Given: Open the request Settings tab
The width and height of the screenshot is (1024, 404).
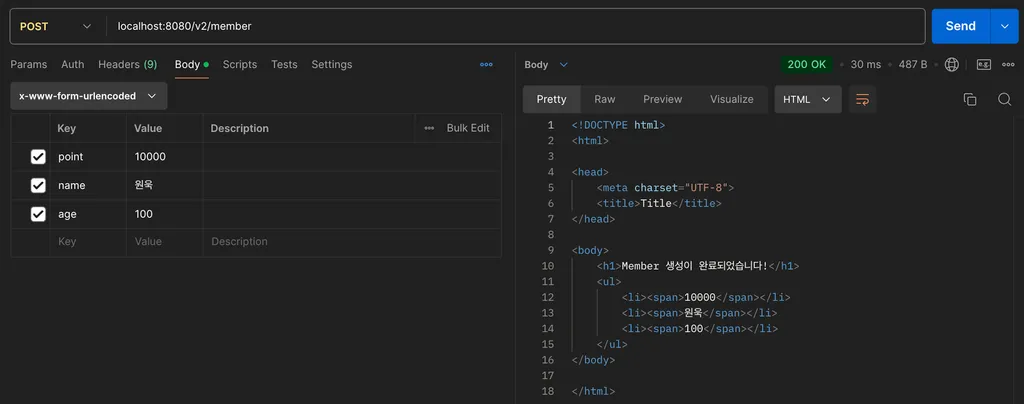Looking at the screenshot, I should point(332,65).
